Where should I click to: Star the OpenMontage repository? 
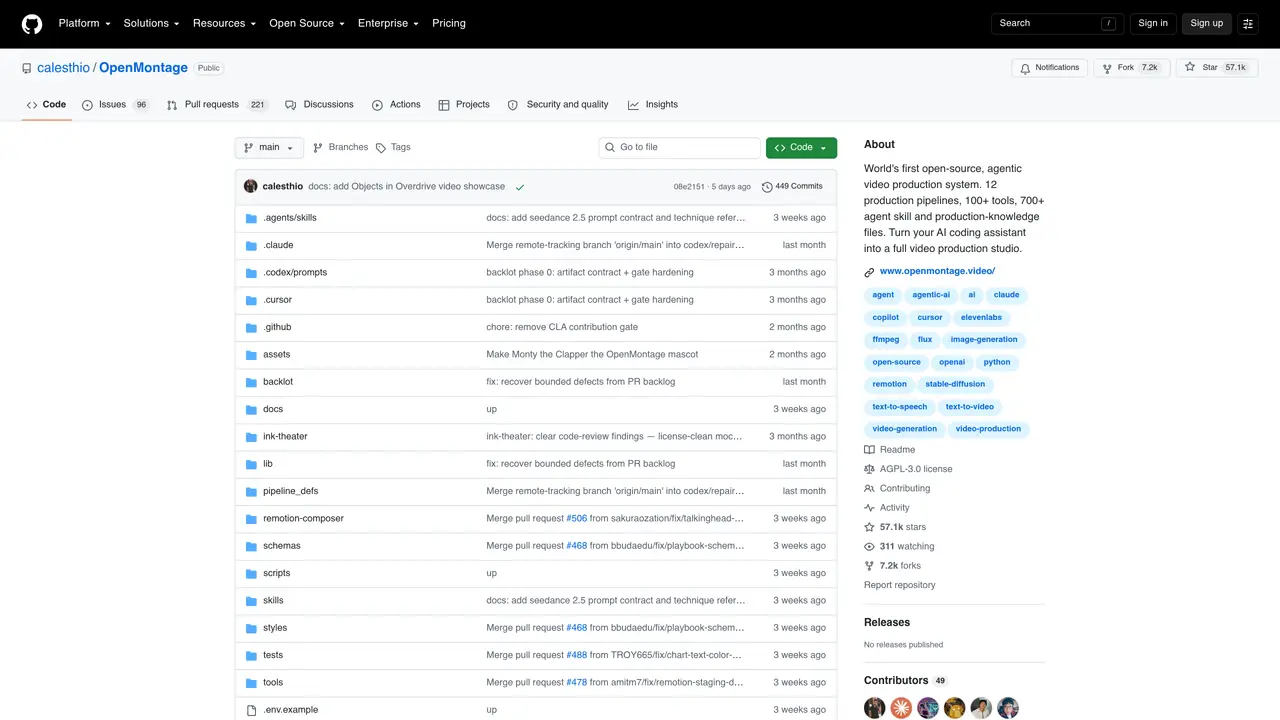coord(1216,68)
